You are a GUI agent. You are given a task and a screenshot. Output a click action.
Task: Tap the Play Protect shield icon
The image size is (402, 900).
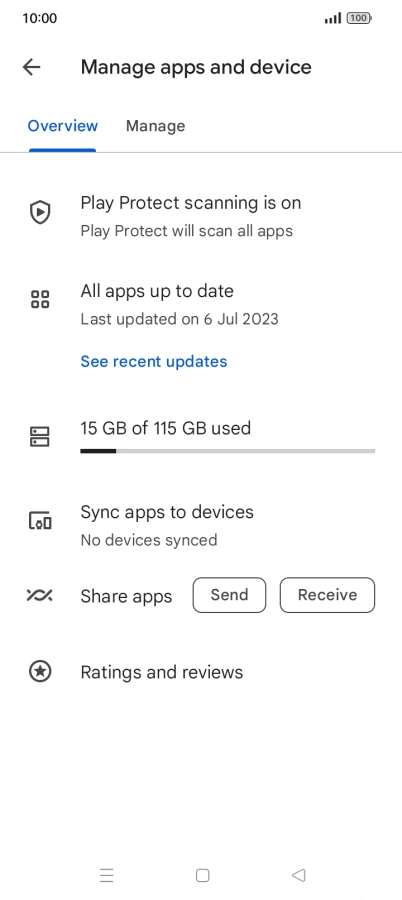(x=40, y=212)
